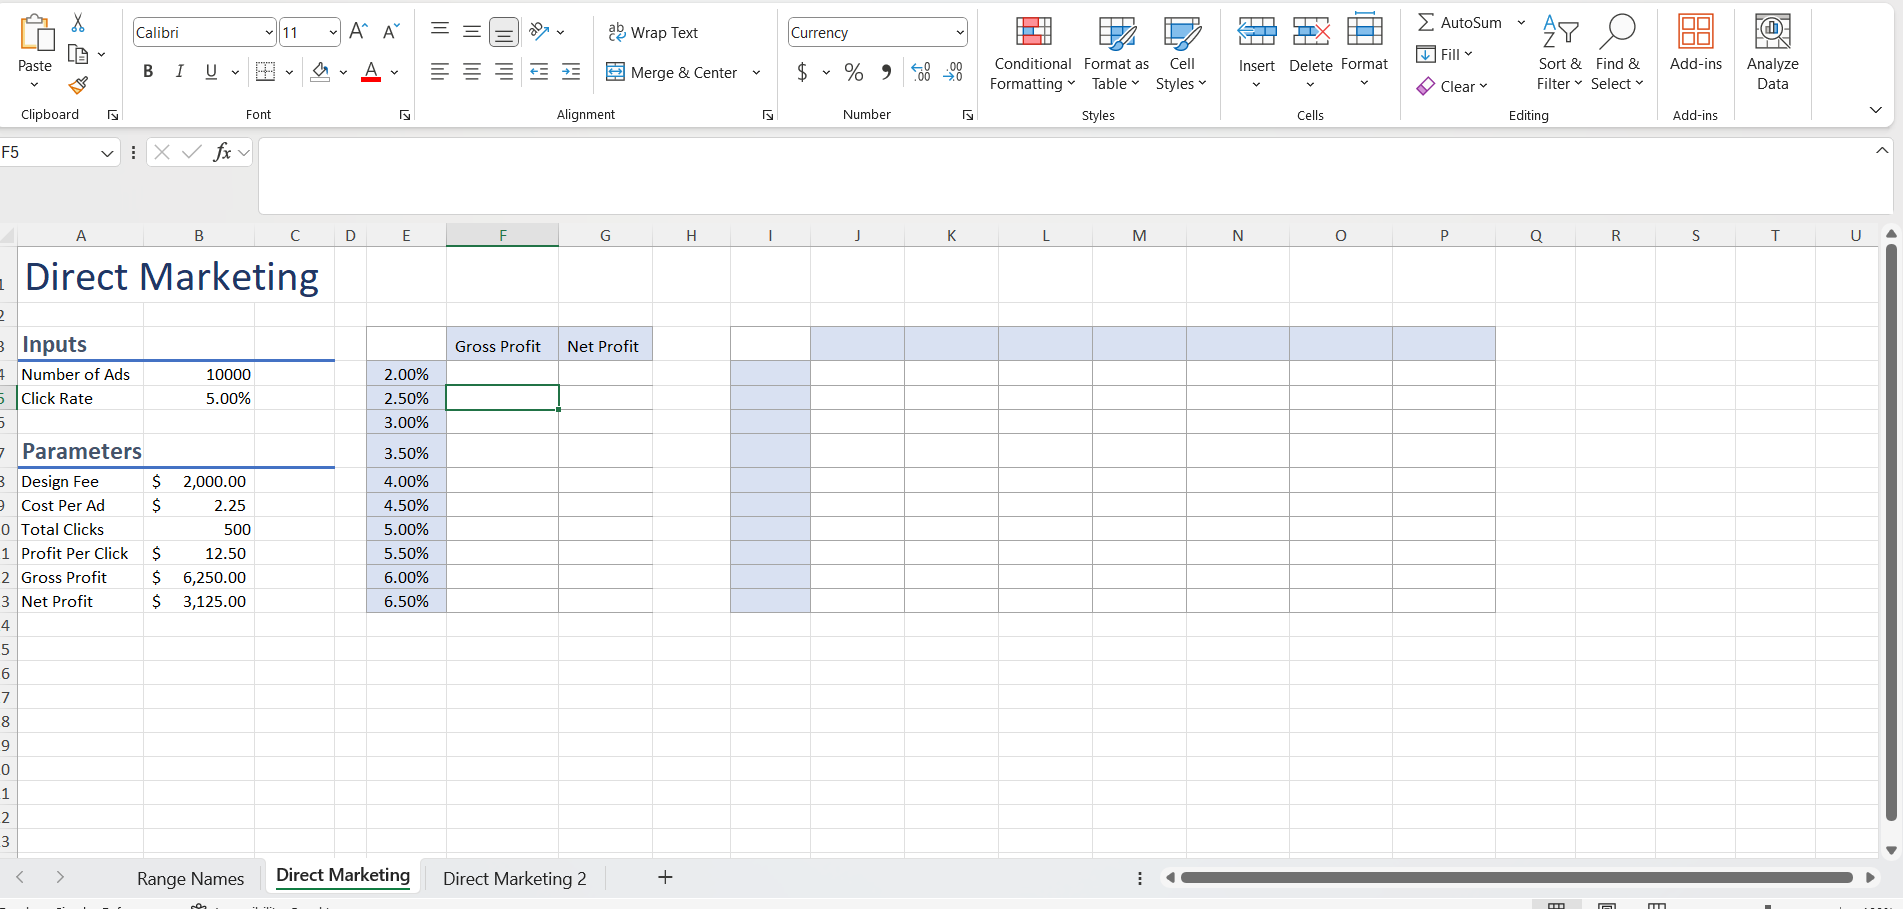
Task: Toggle Center horizontal alignment
Action: pos(472,72)
